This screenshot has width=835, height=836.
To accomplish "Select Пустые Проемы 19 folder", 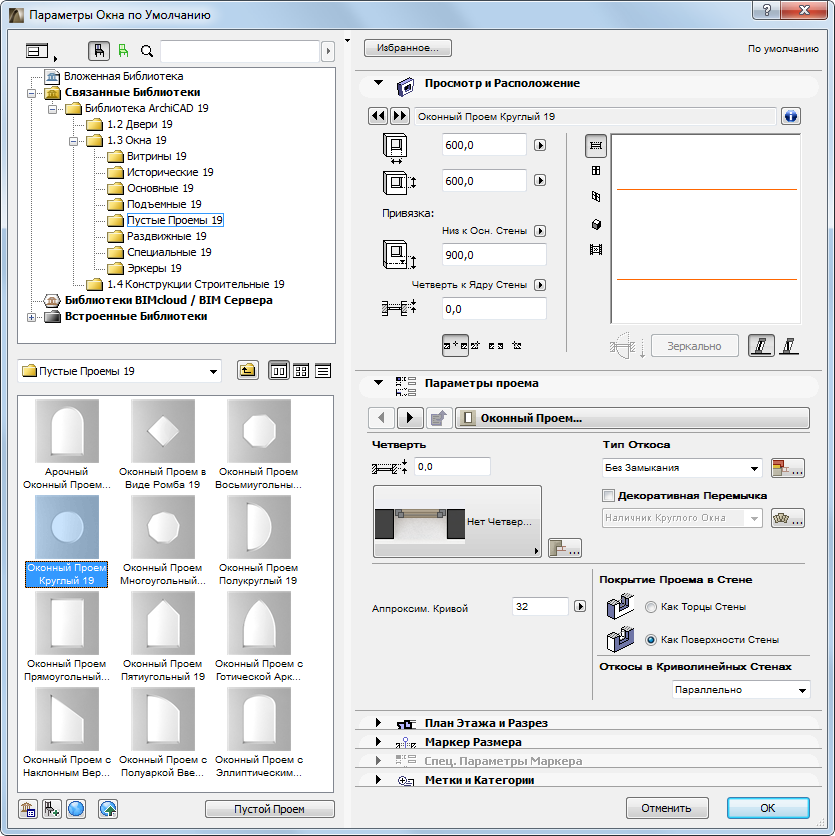I will tap(175, 220).
